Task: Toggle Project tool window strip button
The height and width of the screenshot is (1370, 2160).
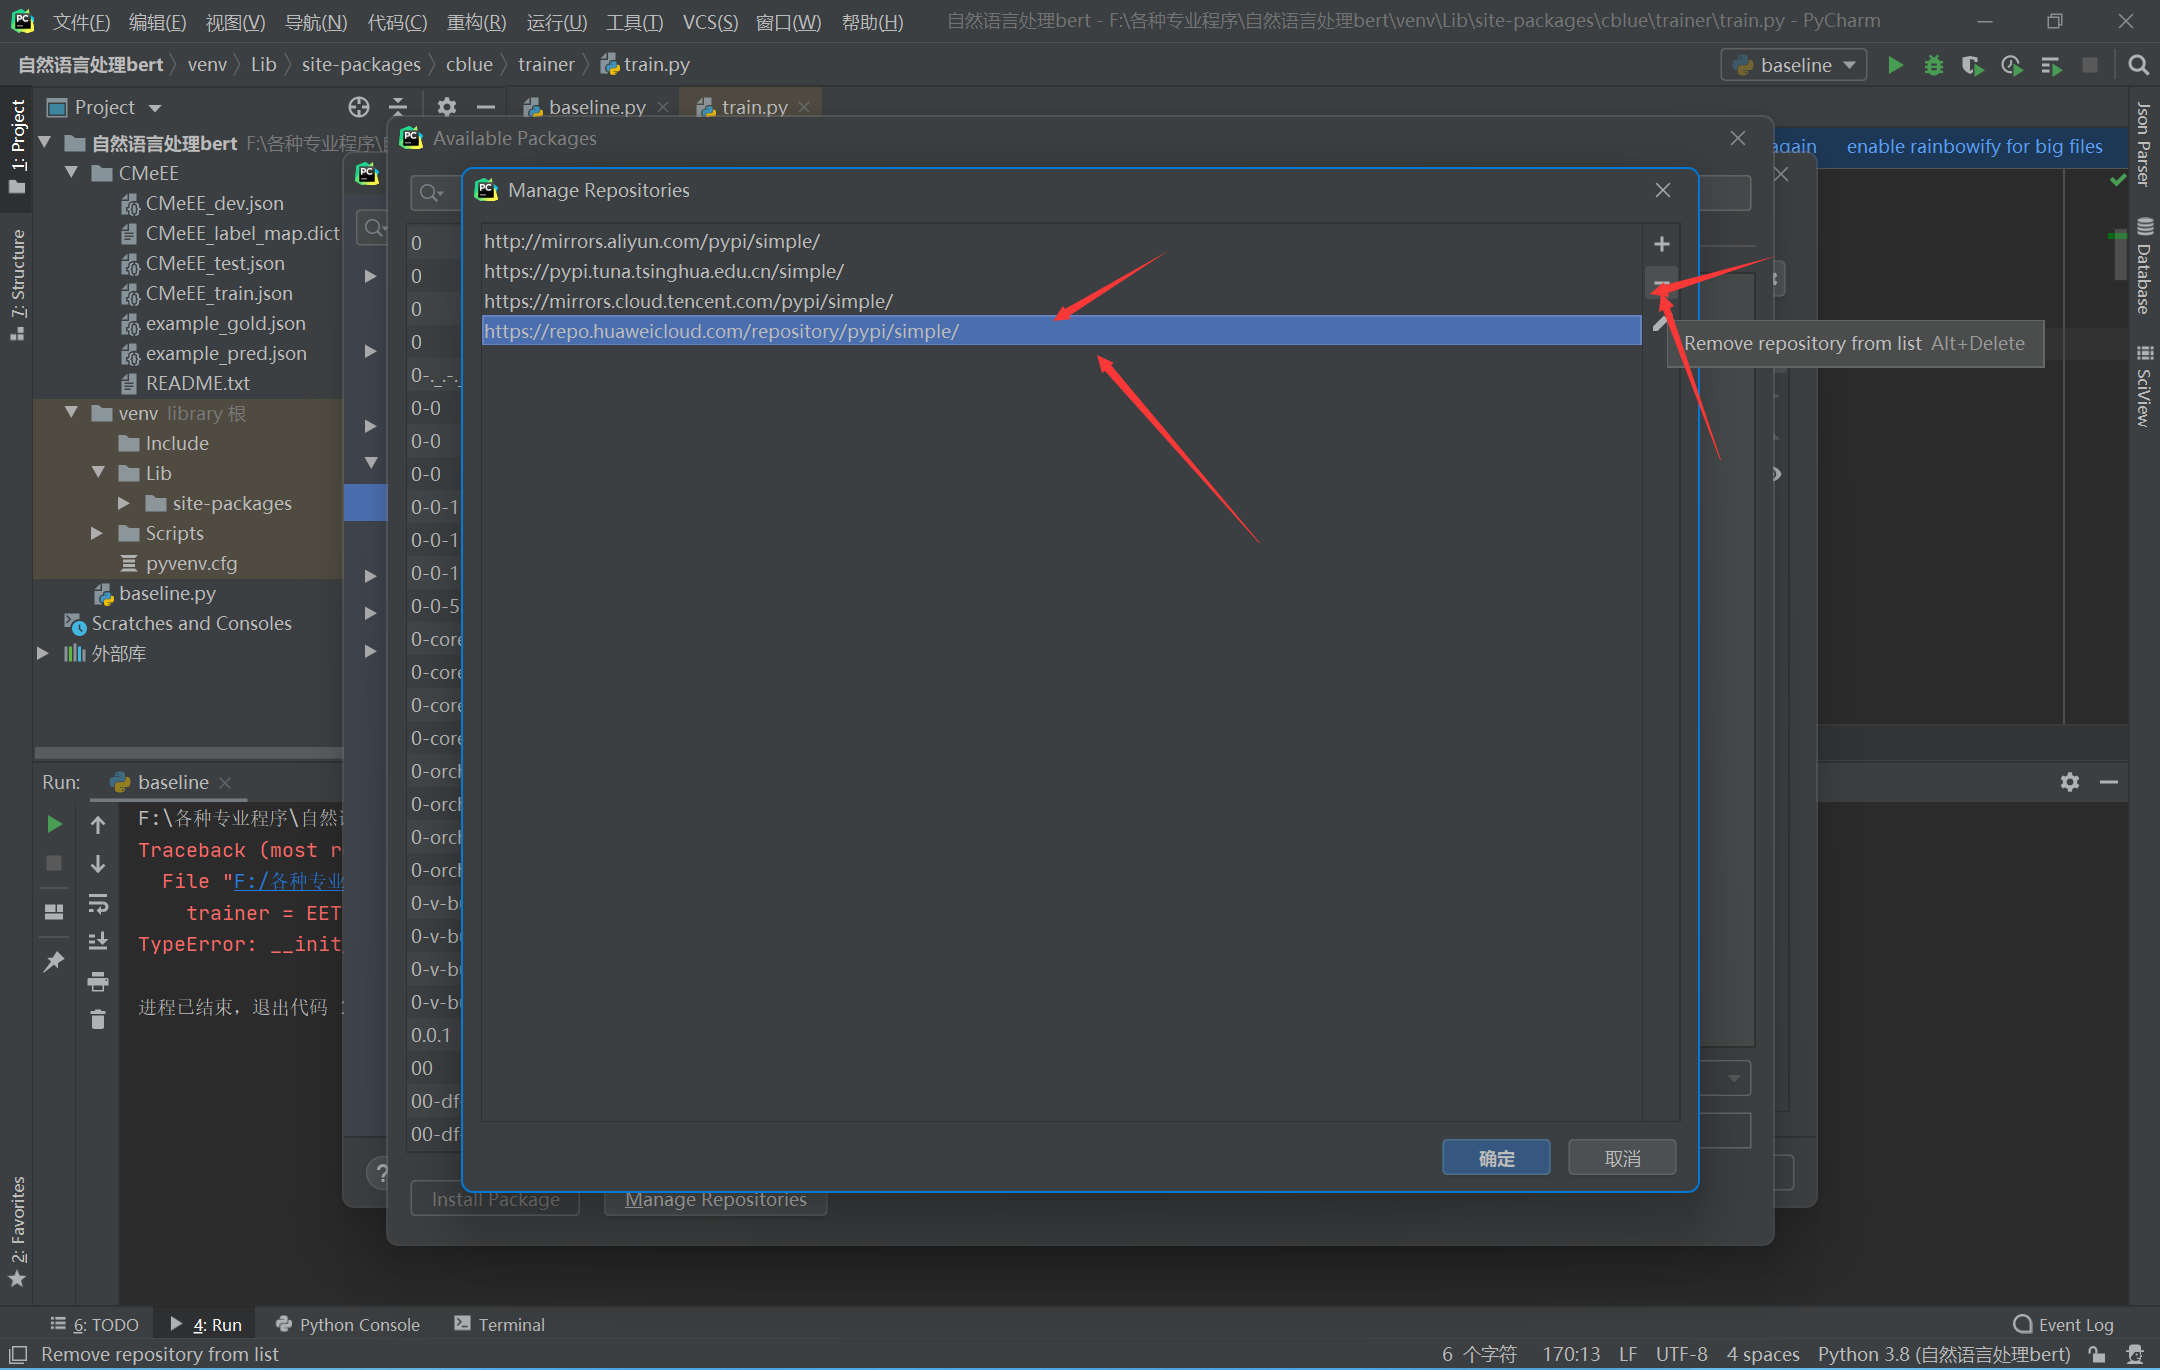Action: pos(17,146)
